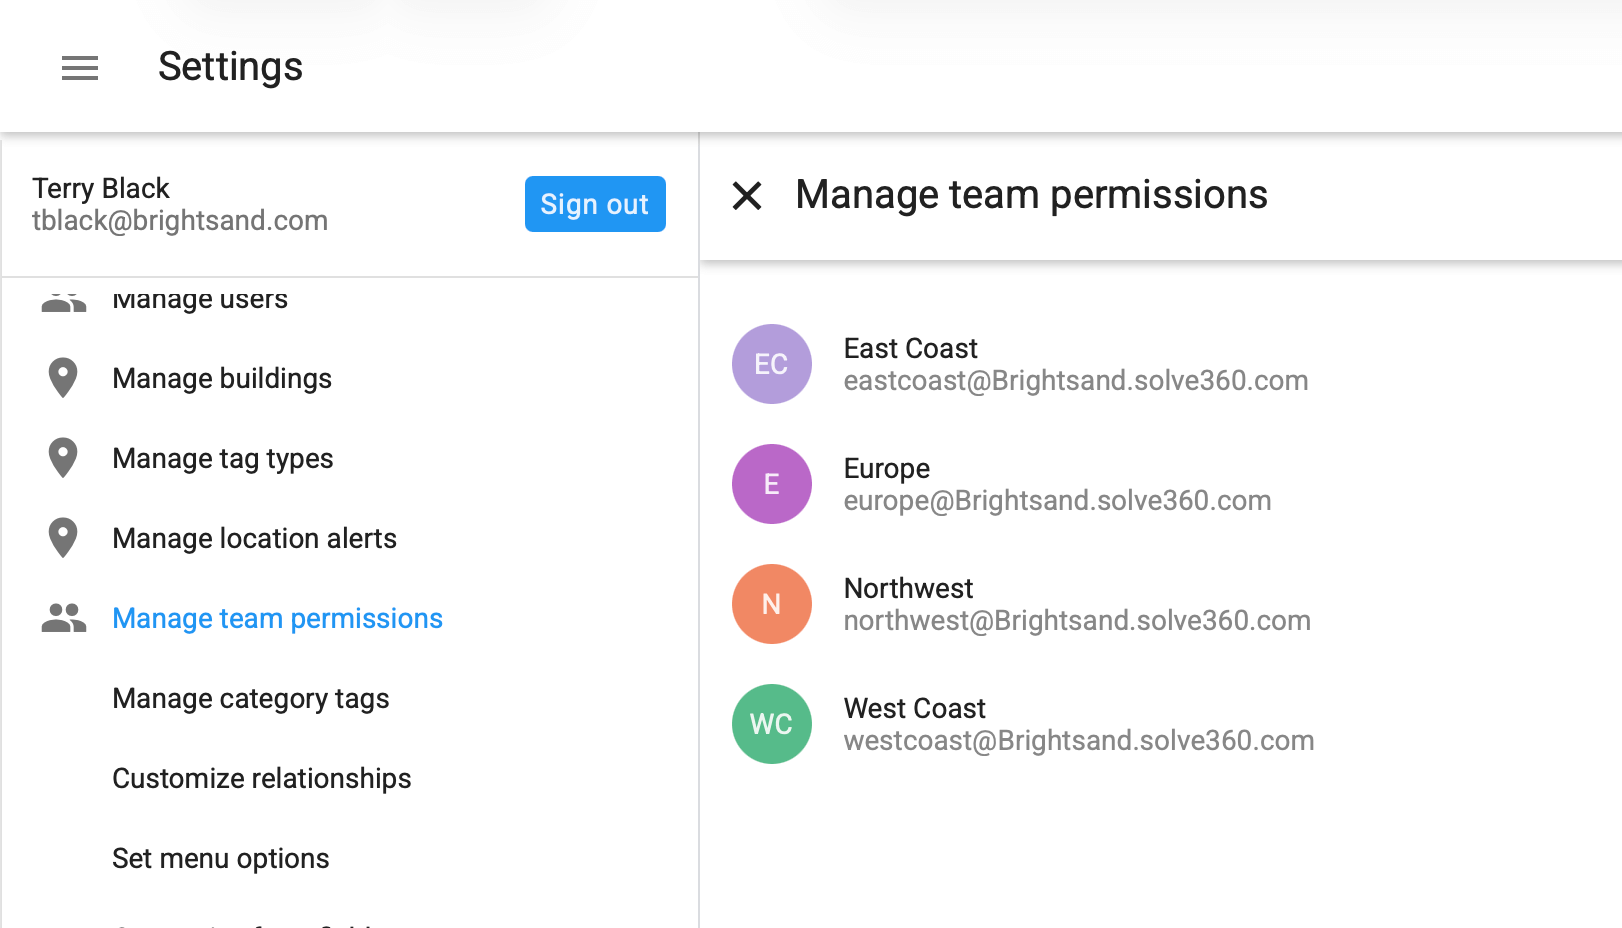This screenshot has height=928, width=1622.
Task: Click the green West Coast WC avatar
Action: point(771,724)
